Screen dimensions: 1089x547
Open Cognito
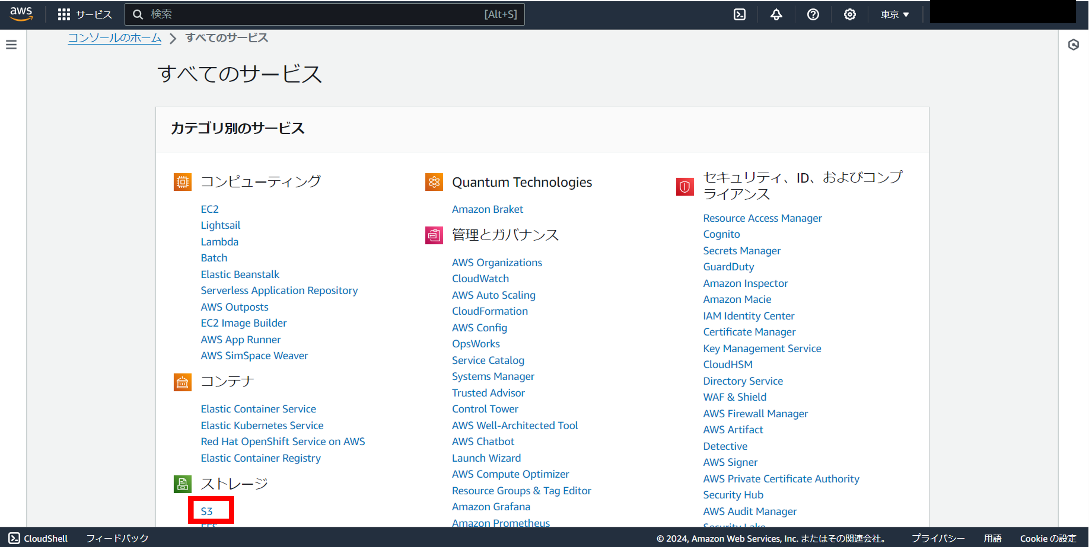722,235
